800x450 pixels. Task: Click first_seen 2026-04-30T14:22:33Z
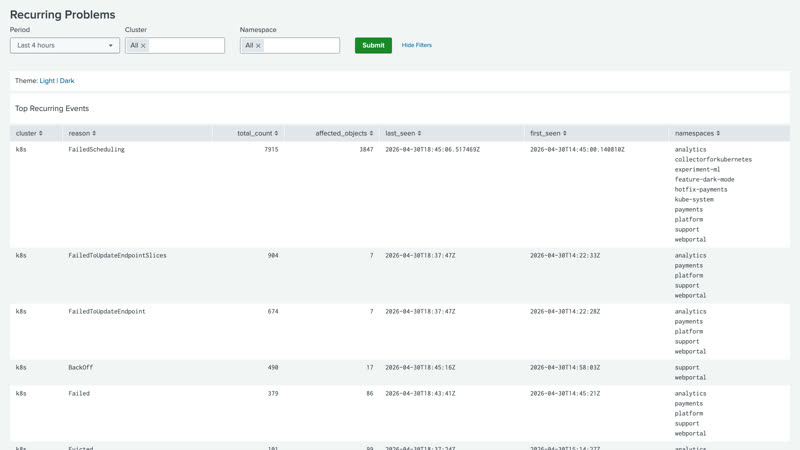(565, 256)
